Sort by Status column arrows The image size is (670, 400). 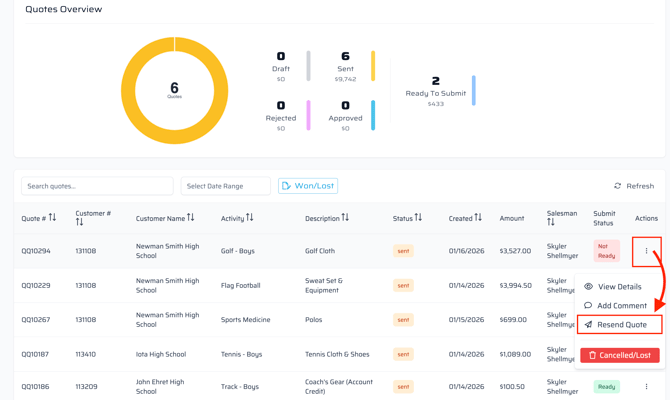tap(418, 218)
